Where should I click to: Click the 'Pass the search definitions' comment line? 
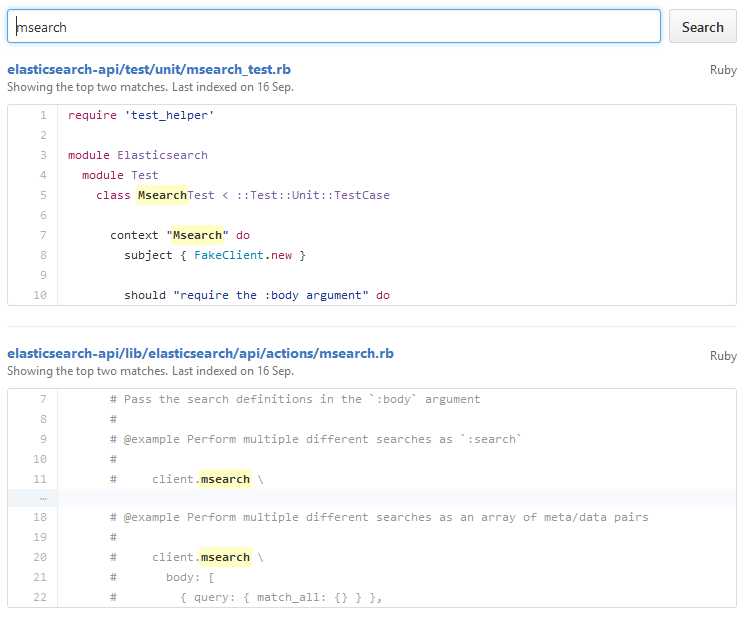point(295,399)
